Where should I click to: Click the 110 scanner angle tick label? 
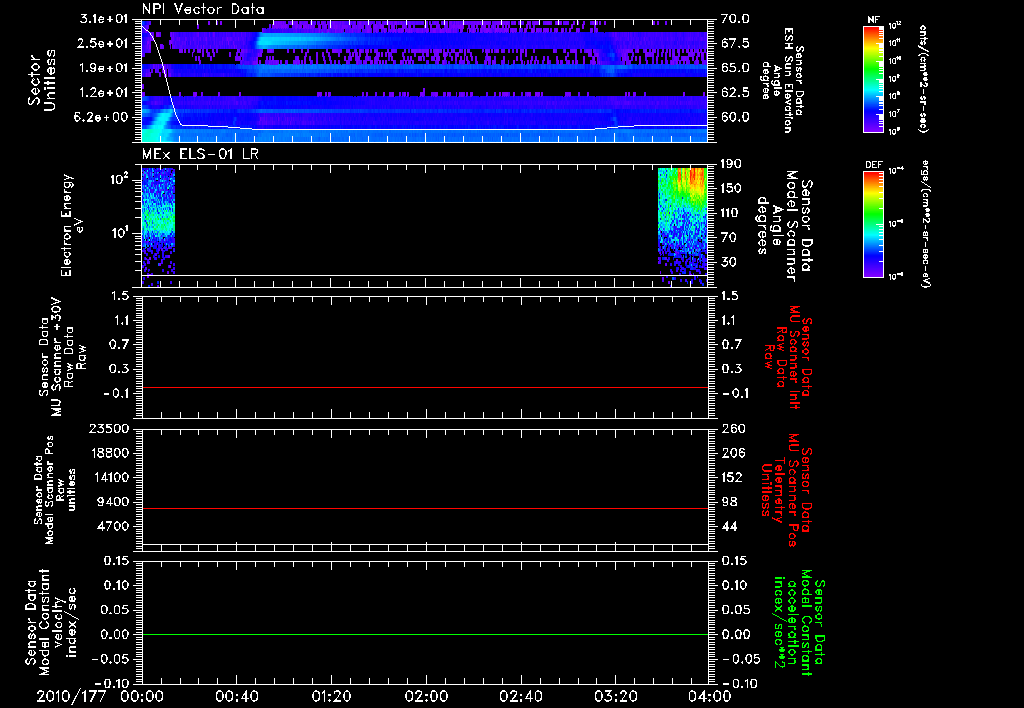pos(731,213)
